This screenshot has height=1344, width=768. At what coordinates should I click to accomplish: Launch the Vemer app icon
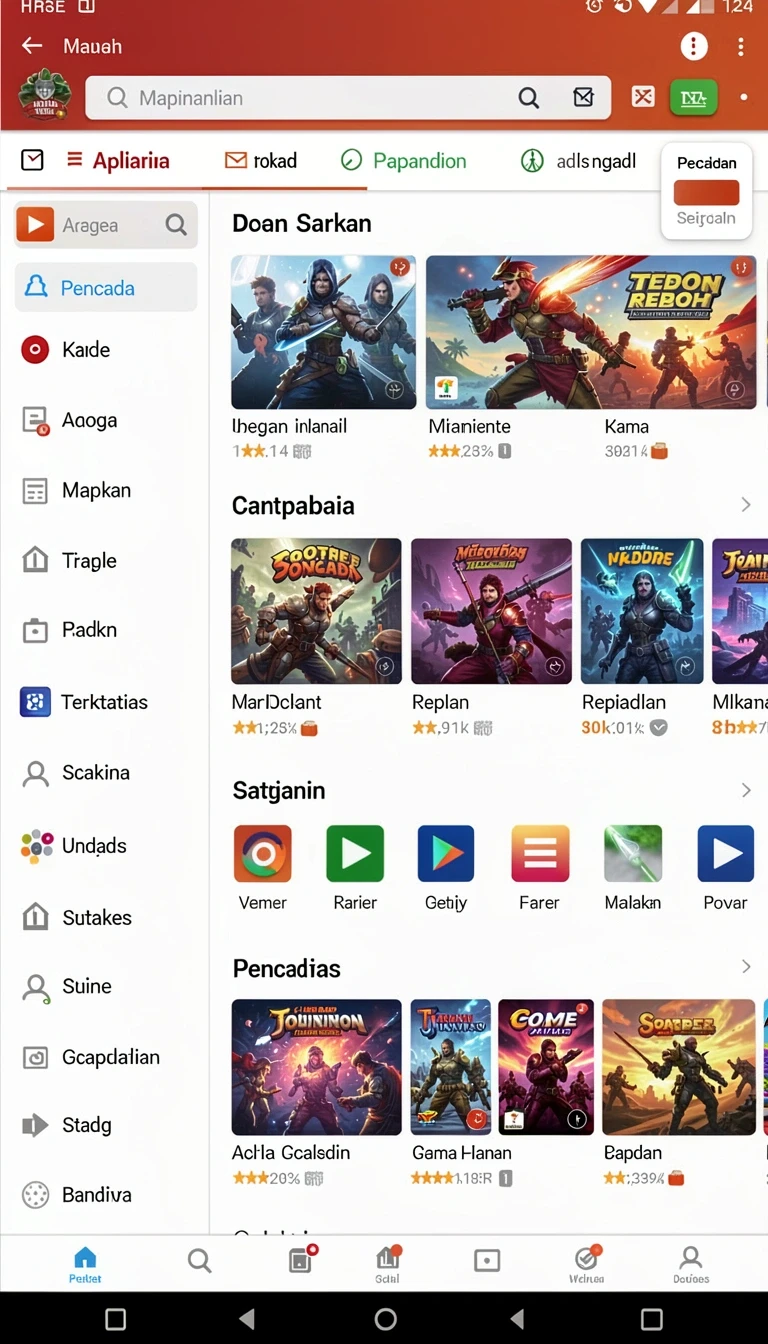point(262,853)
